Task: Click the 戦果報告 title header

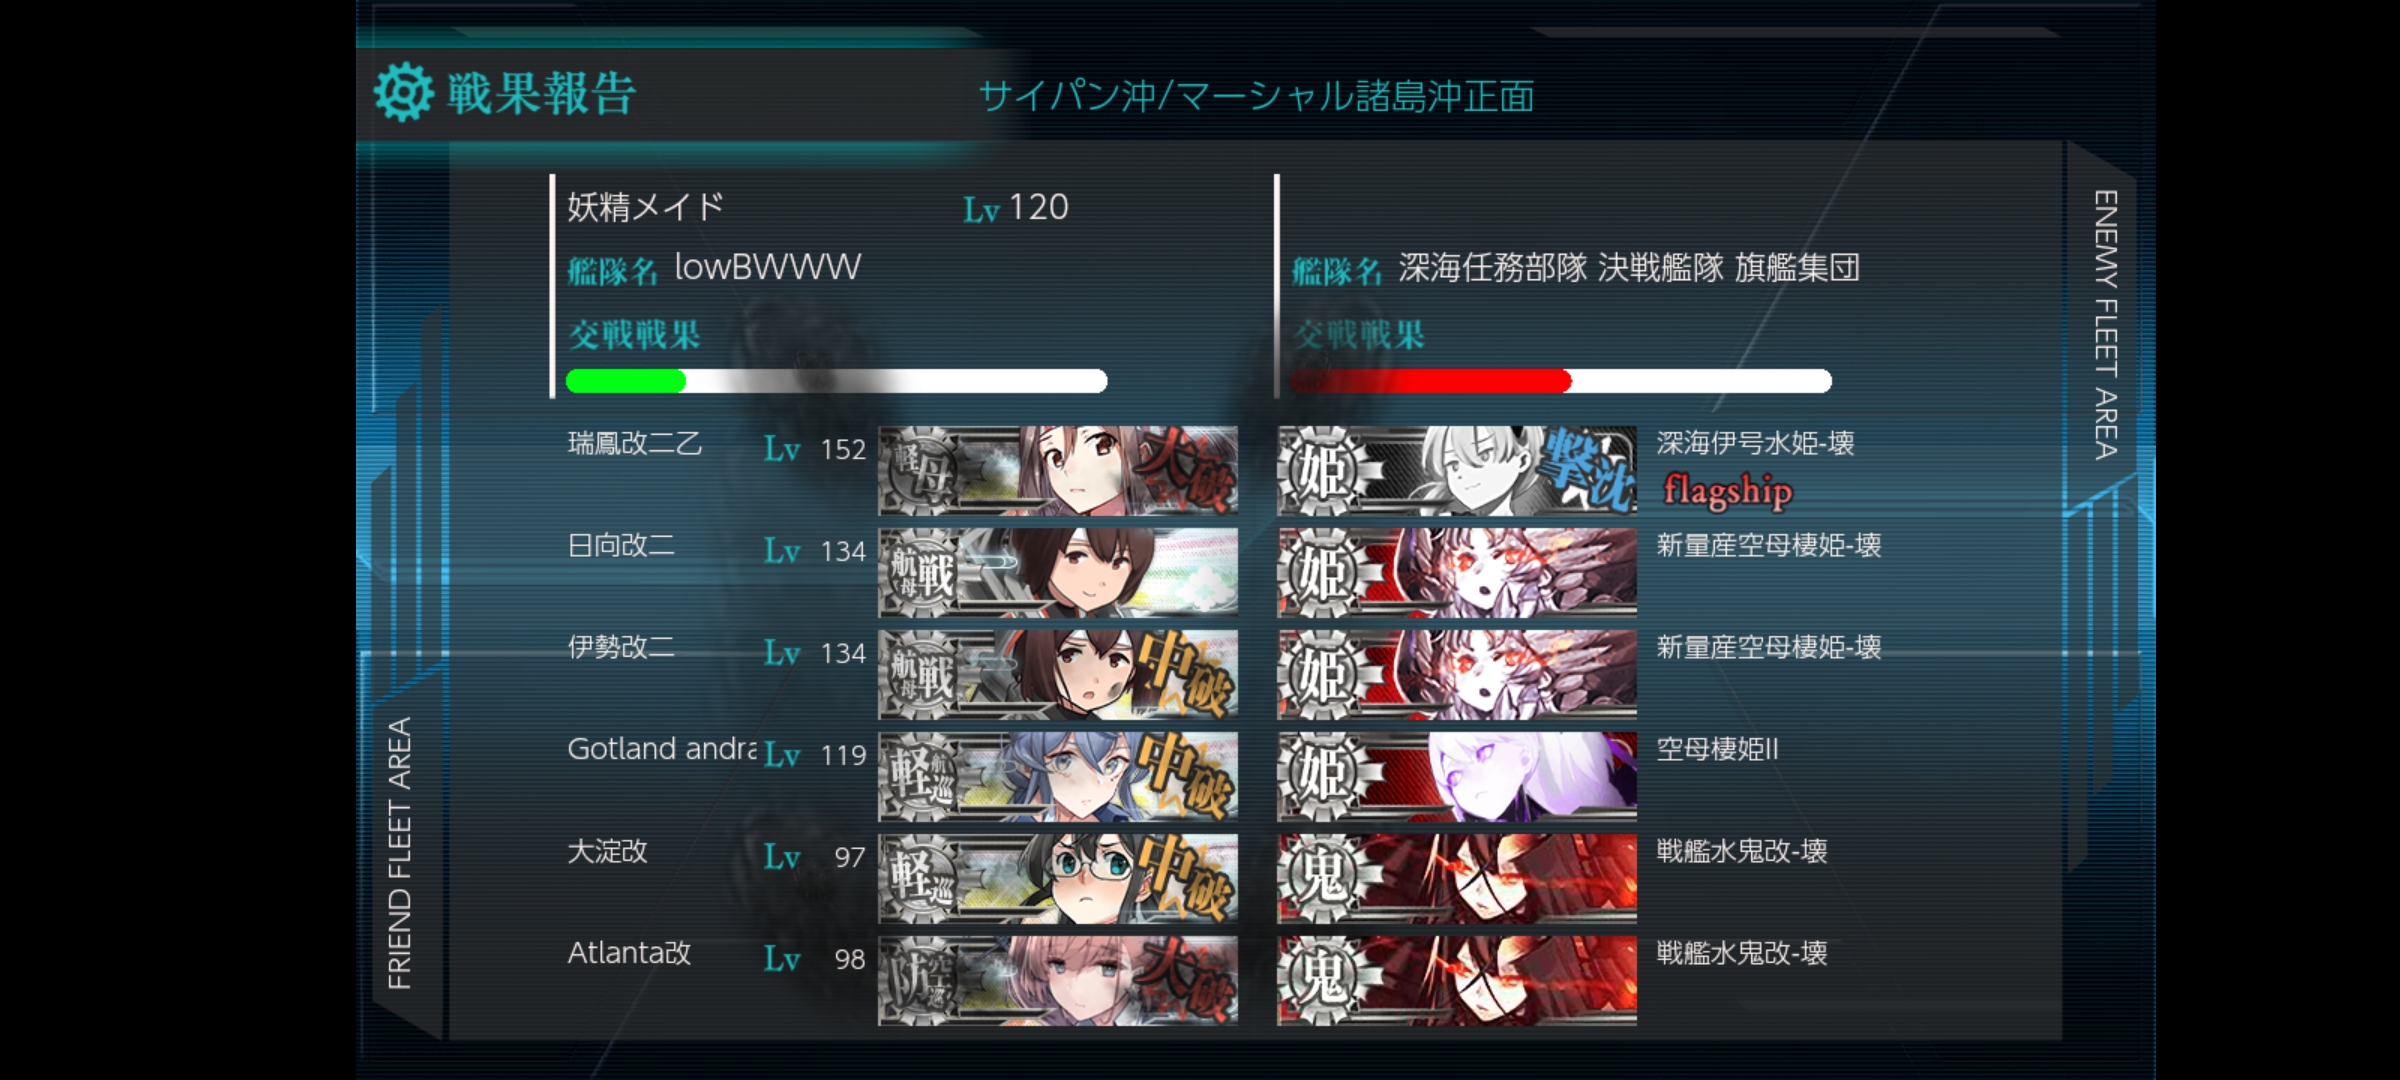Action: point(541,94)
